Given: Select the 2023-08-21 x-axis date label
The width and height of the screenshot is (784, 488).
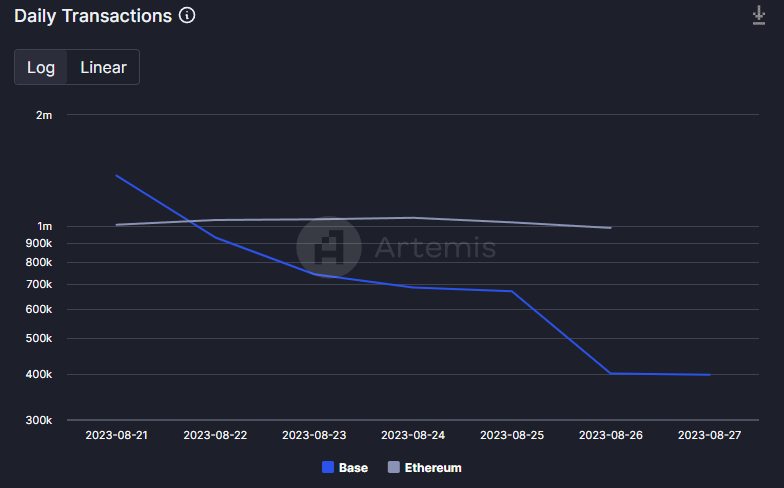Looking at the screenshot, I should 116,435.
